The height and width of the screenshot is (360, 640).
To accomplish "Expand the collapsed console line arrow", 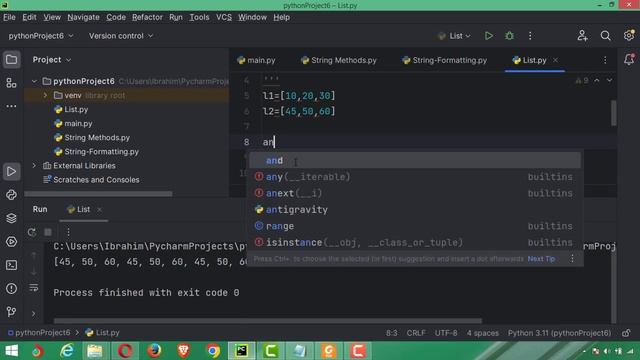I will click(33, 313).
